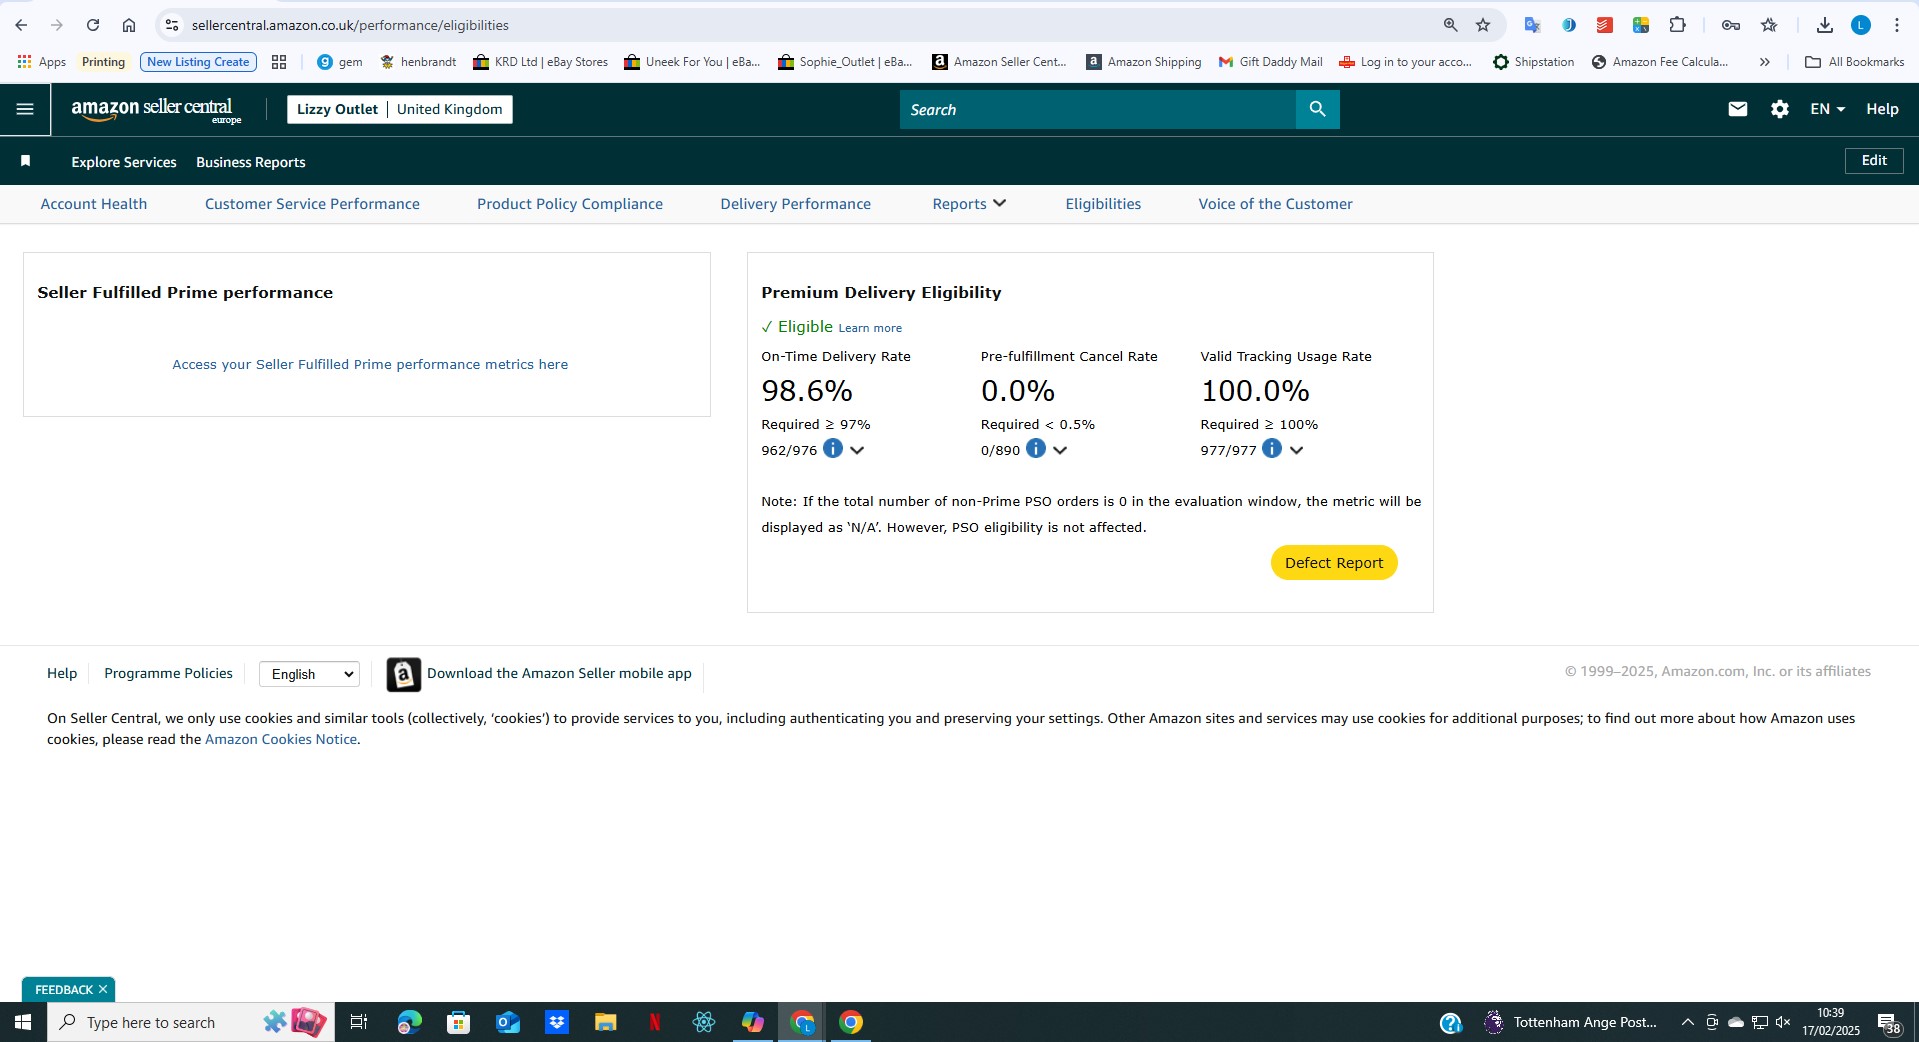The width and height of the screenshot is (1919, 1042).
Task: Open the browser extensions puzzle icon
Action: click(x=1678, y=25)
